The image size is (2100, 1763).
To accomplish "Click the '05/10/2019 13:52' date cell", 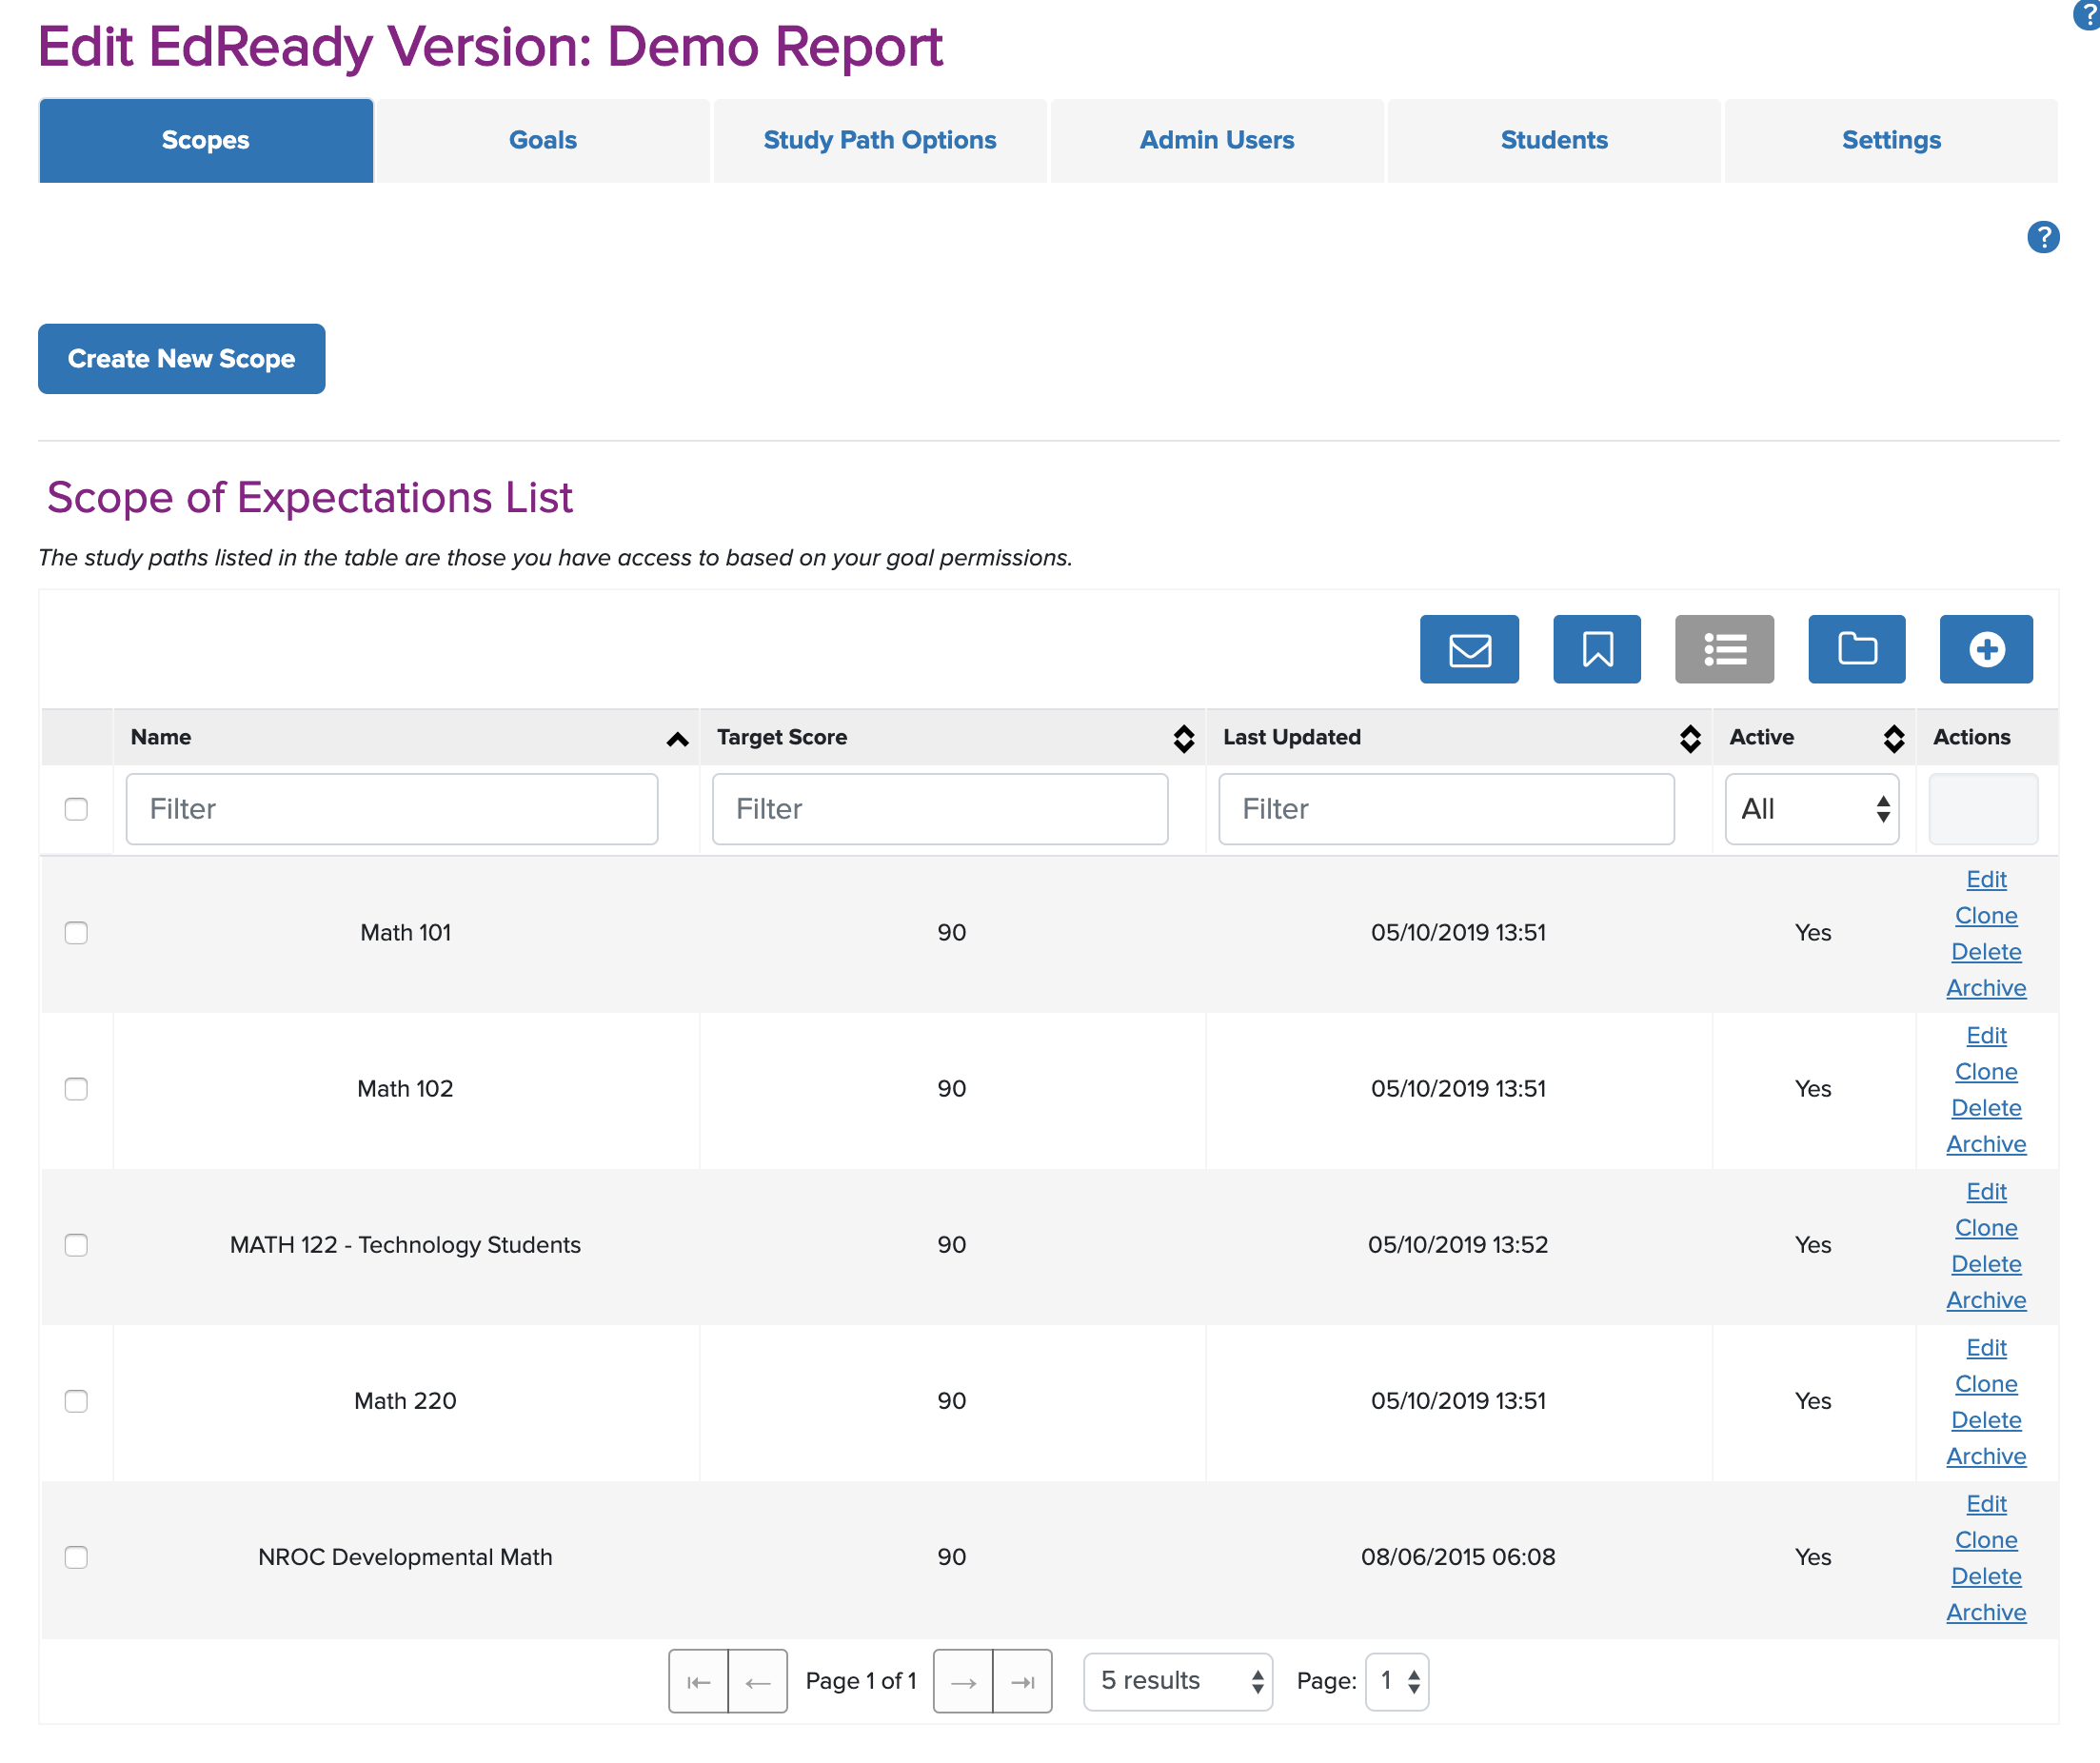I will coord(1458,1245).
